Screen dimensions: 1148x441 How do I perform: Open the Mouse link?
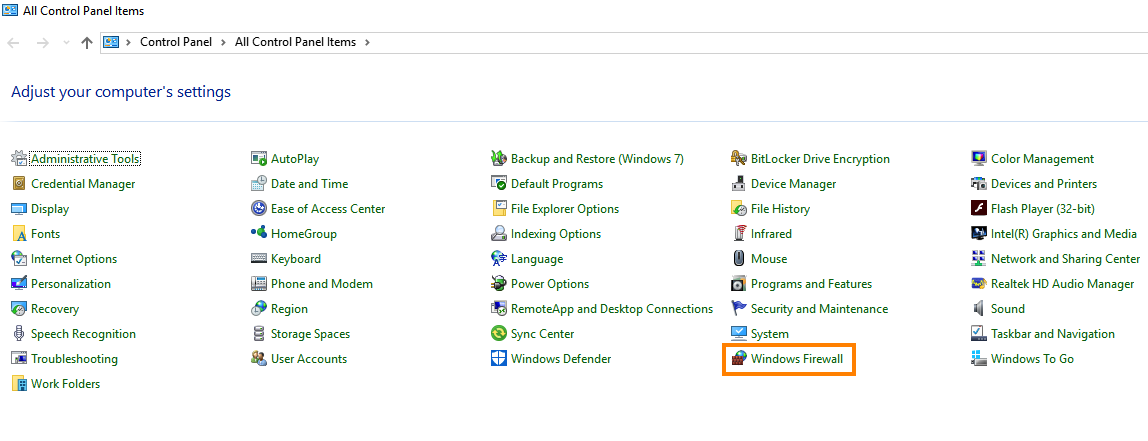tap(769, 259)
